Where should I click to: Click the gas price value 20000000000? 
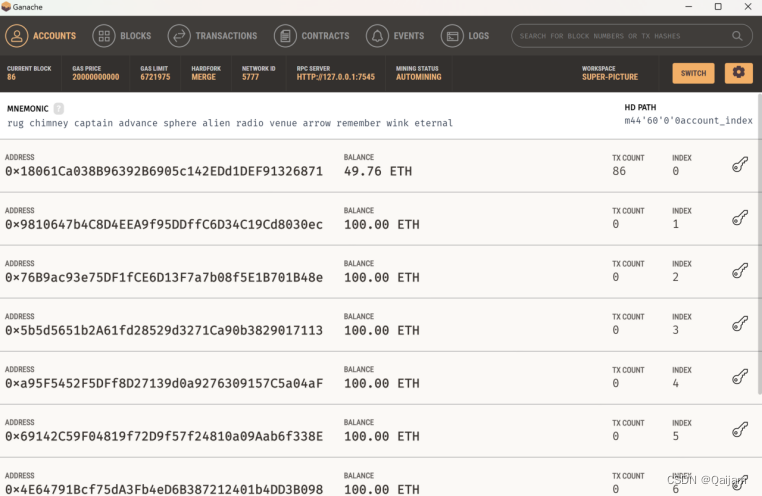pos(96,77)
